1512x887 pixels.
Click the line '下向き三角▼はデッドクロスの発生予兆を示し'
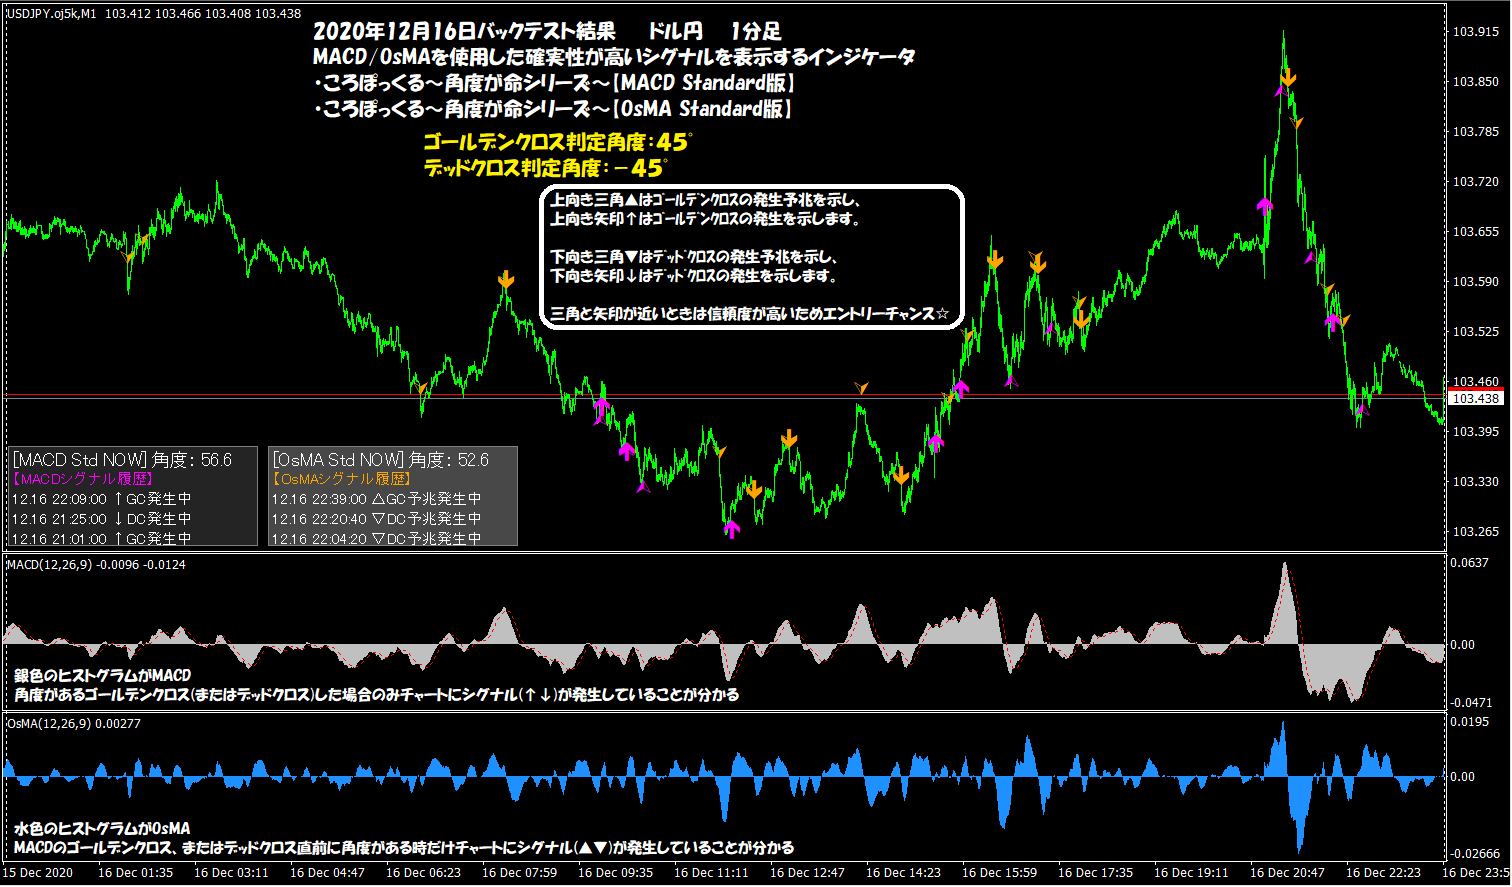point(693,257)
